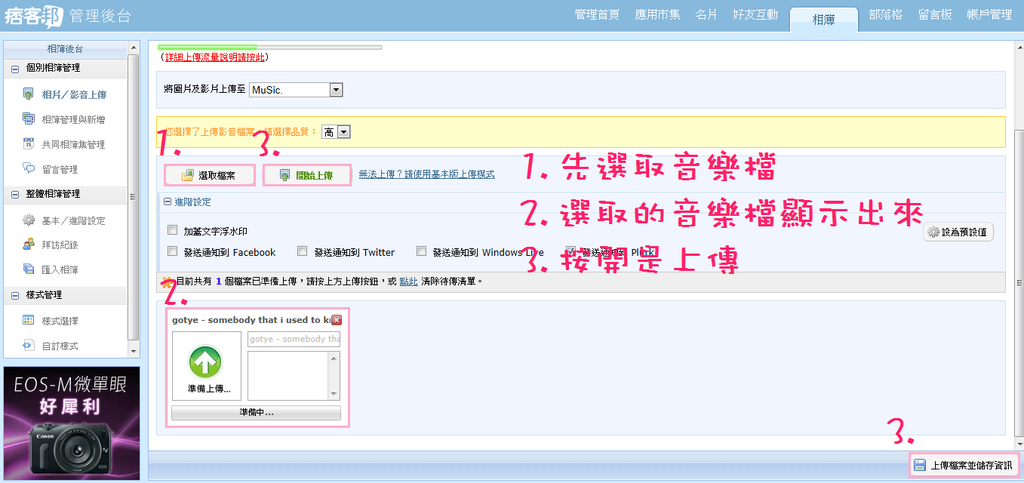Click the 共同相簿集管理 calendar icon
This screenshot has height=483, width=1024.
(x=28, y=144)
